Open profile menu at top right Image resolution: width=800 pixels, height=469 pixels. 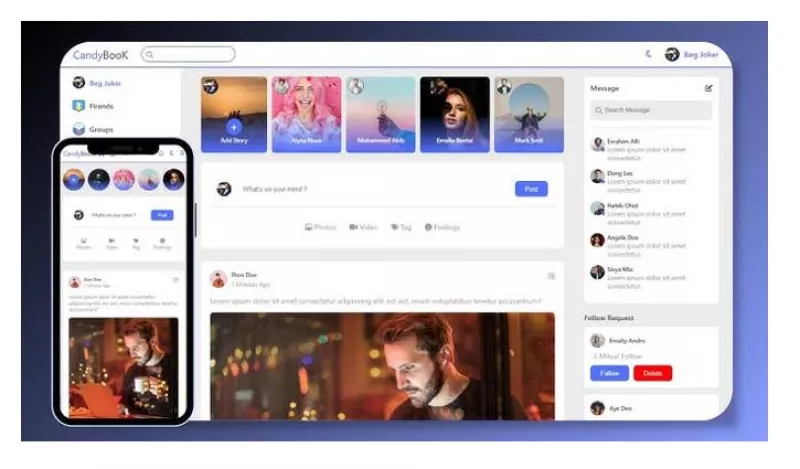point(692,54)
